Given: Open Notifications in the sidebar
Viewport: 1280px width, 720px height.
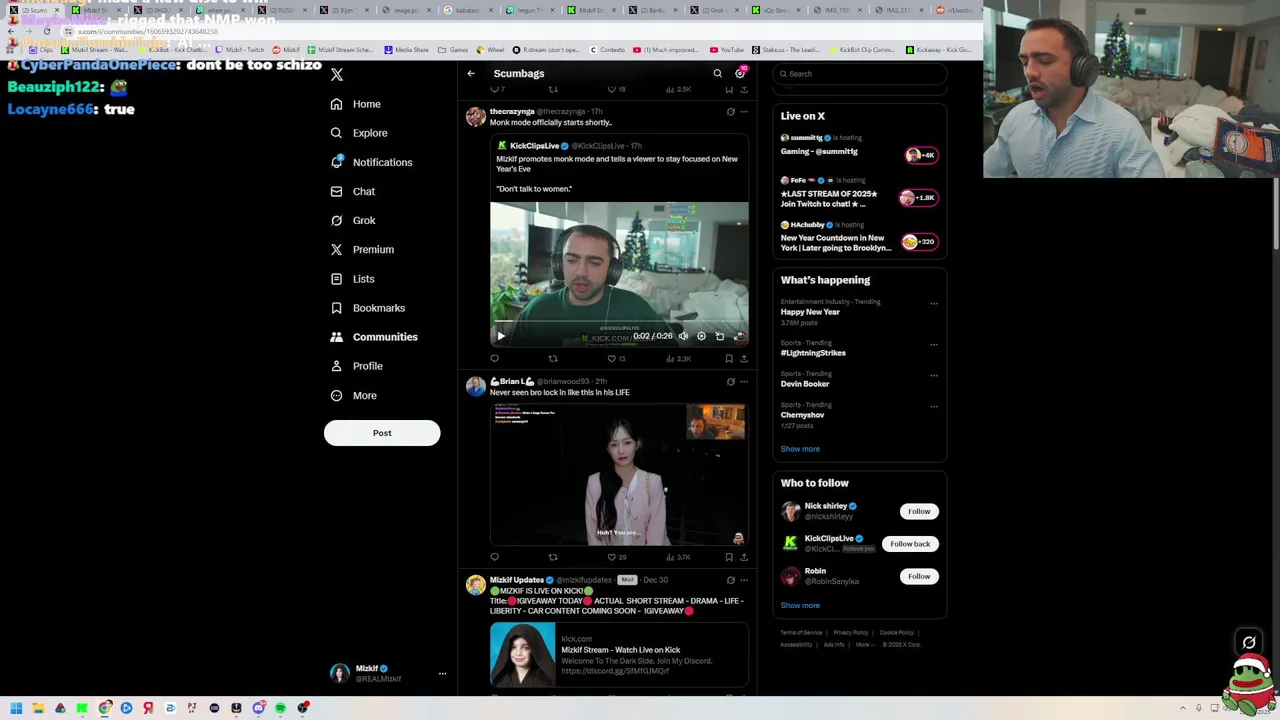Looking at the screenshot, I should click(x=371, y=162).
